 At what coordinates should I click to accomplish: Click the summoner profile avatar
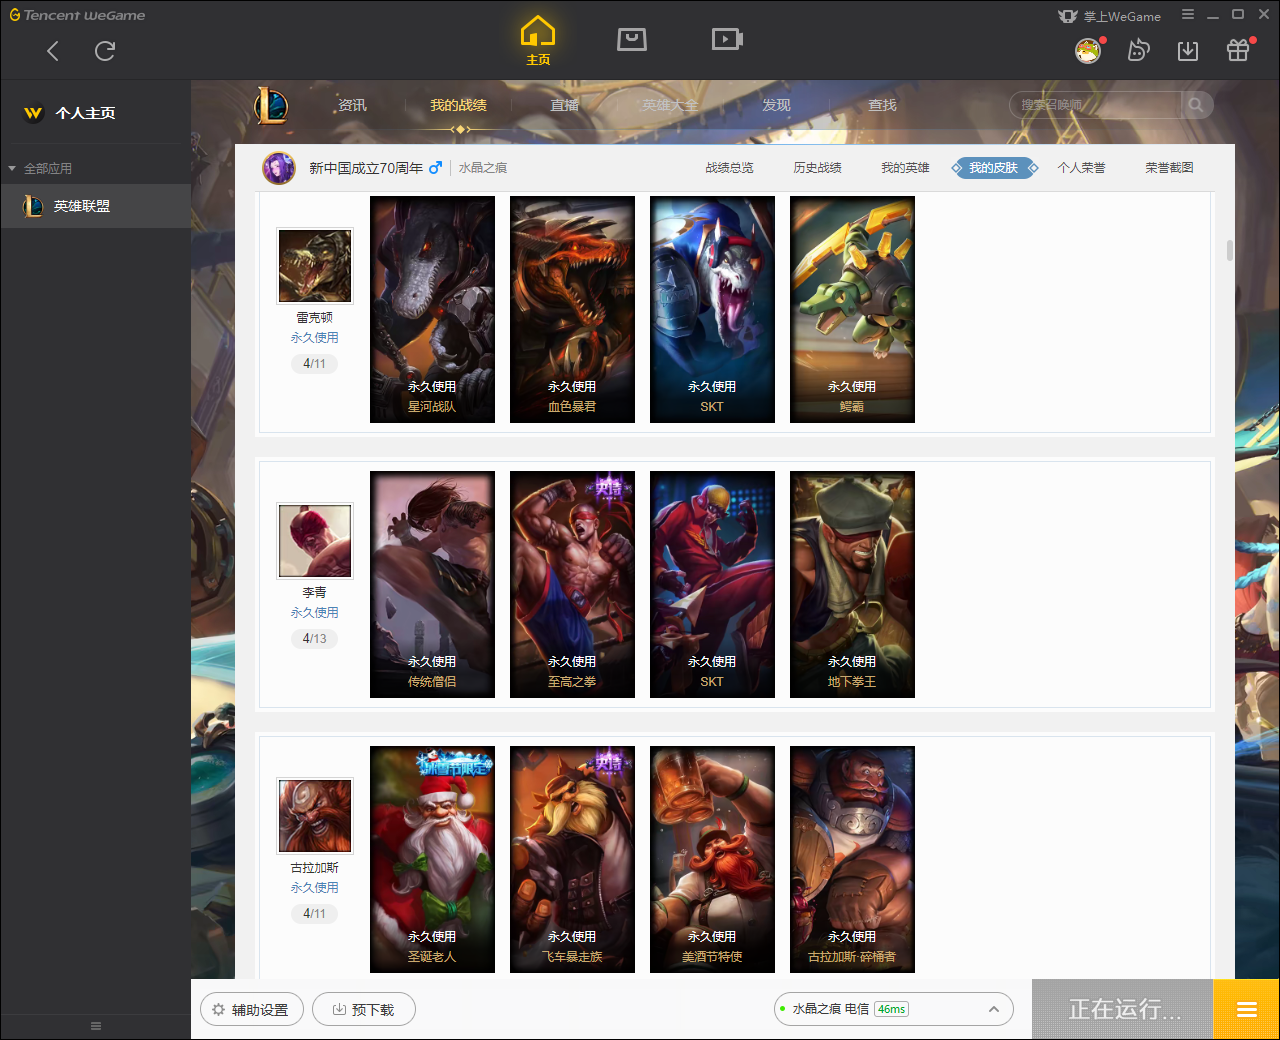[x=279, y=168]
